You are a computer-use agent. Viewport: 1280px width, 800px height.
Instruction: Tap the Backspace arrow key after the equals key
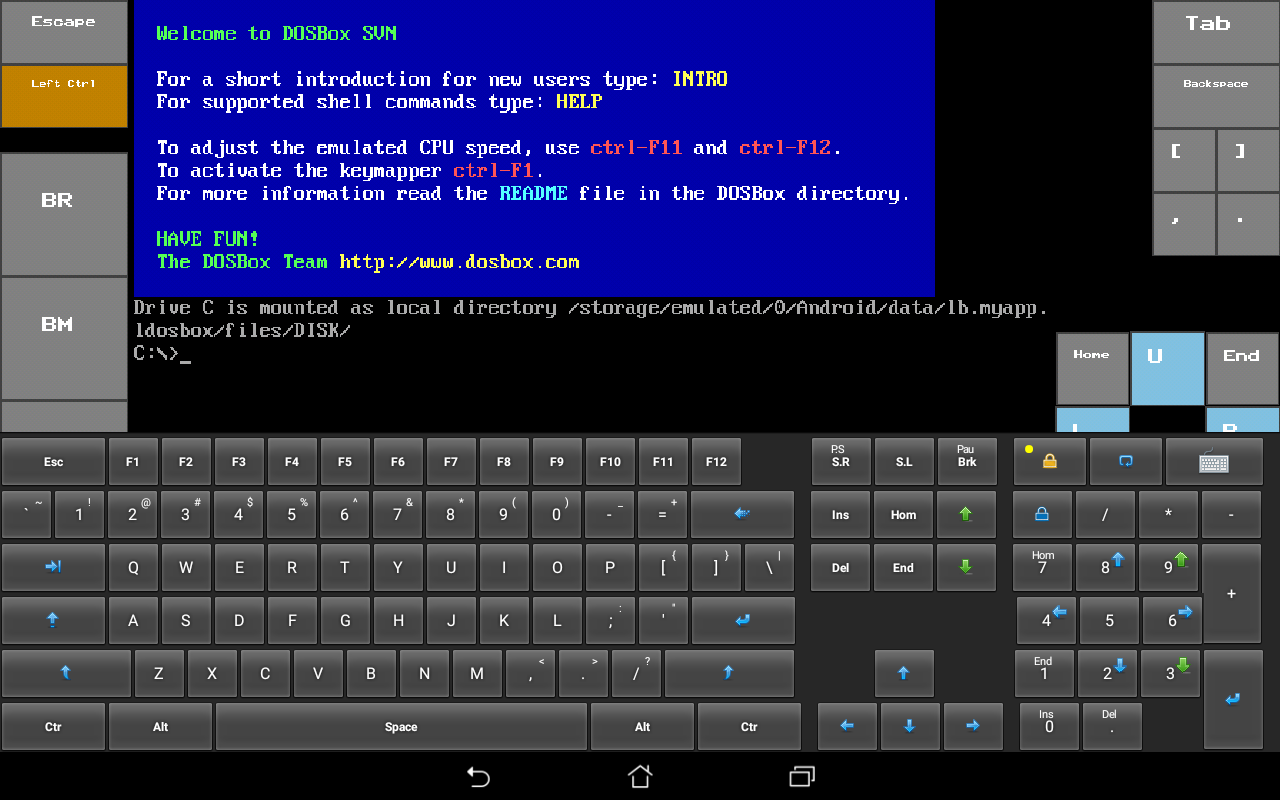pos(742,514)
